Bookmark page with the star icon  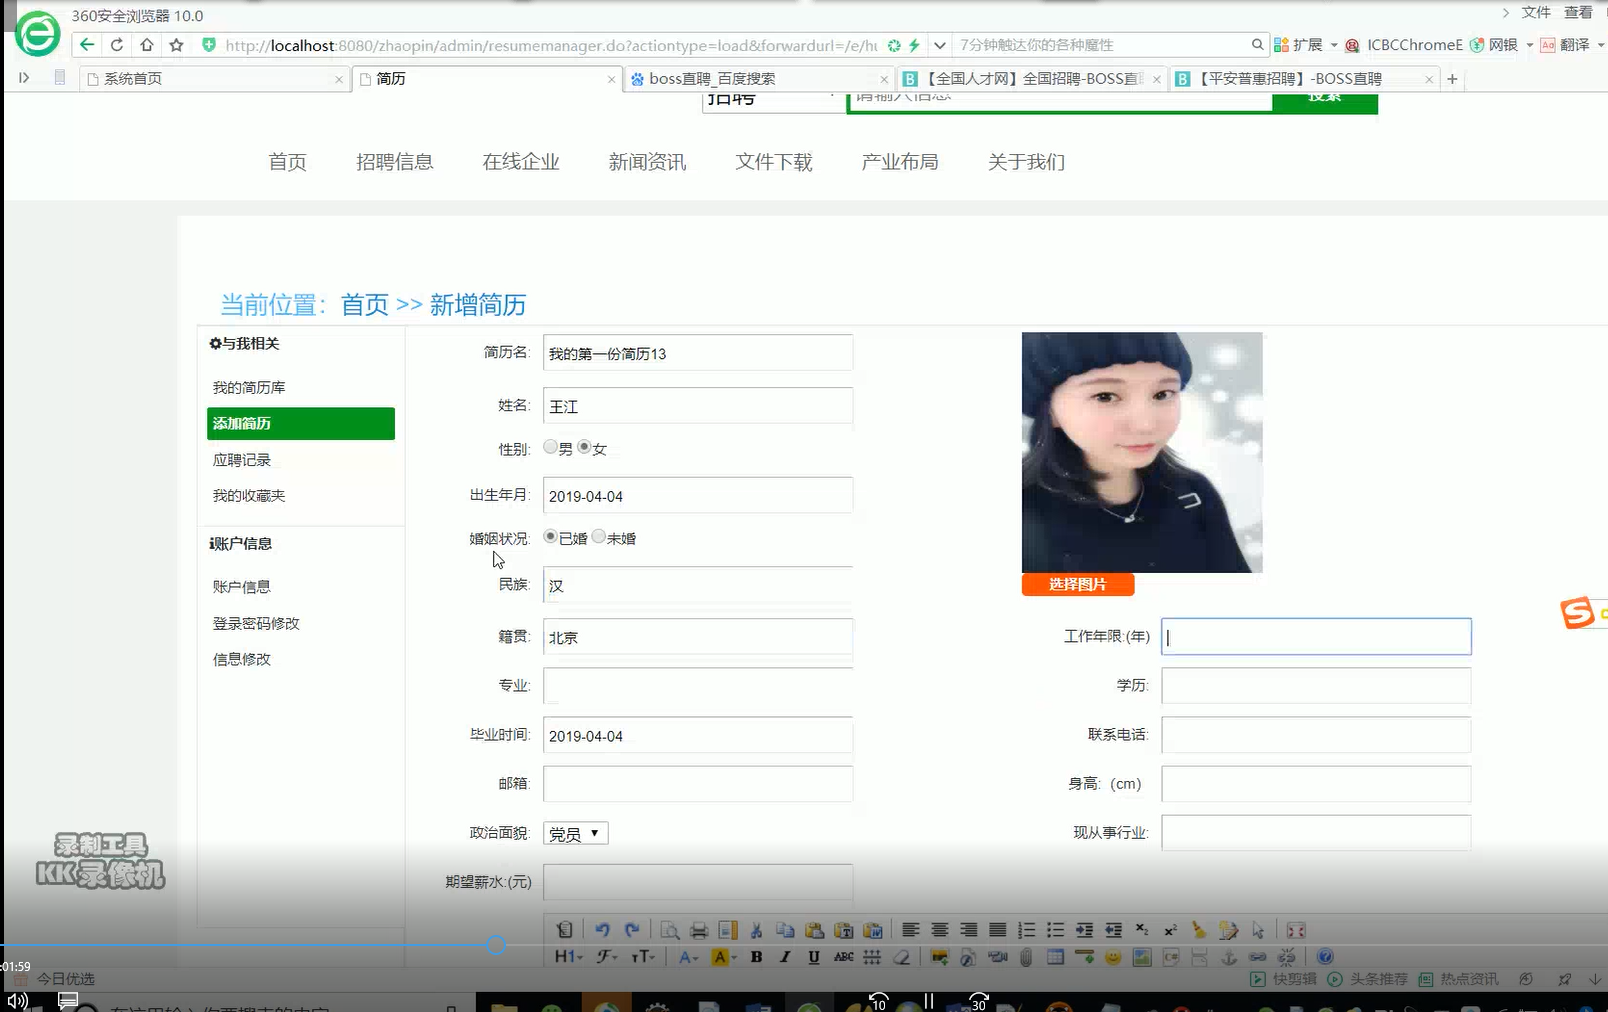[177, 45]
